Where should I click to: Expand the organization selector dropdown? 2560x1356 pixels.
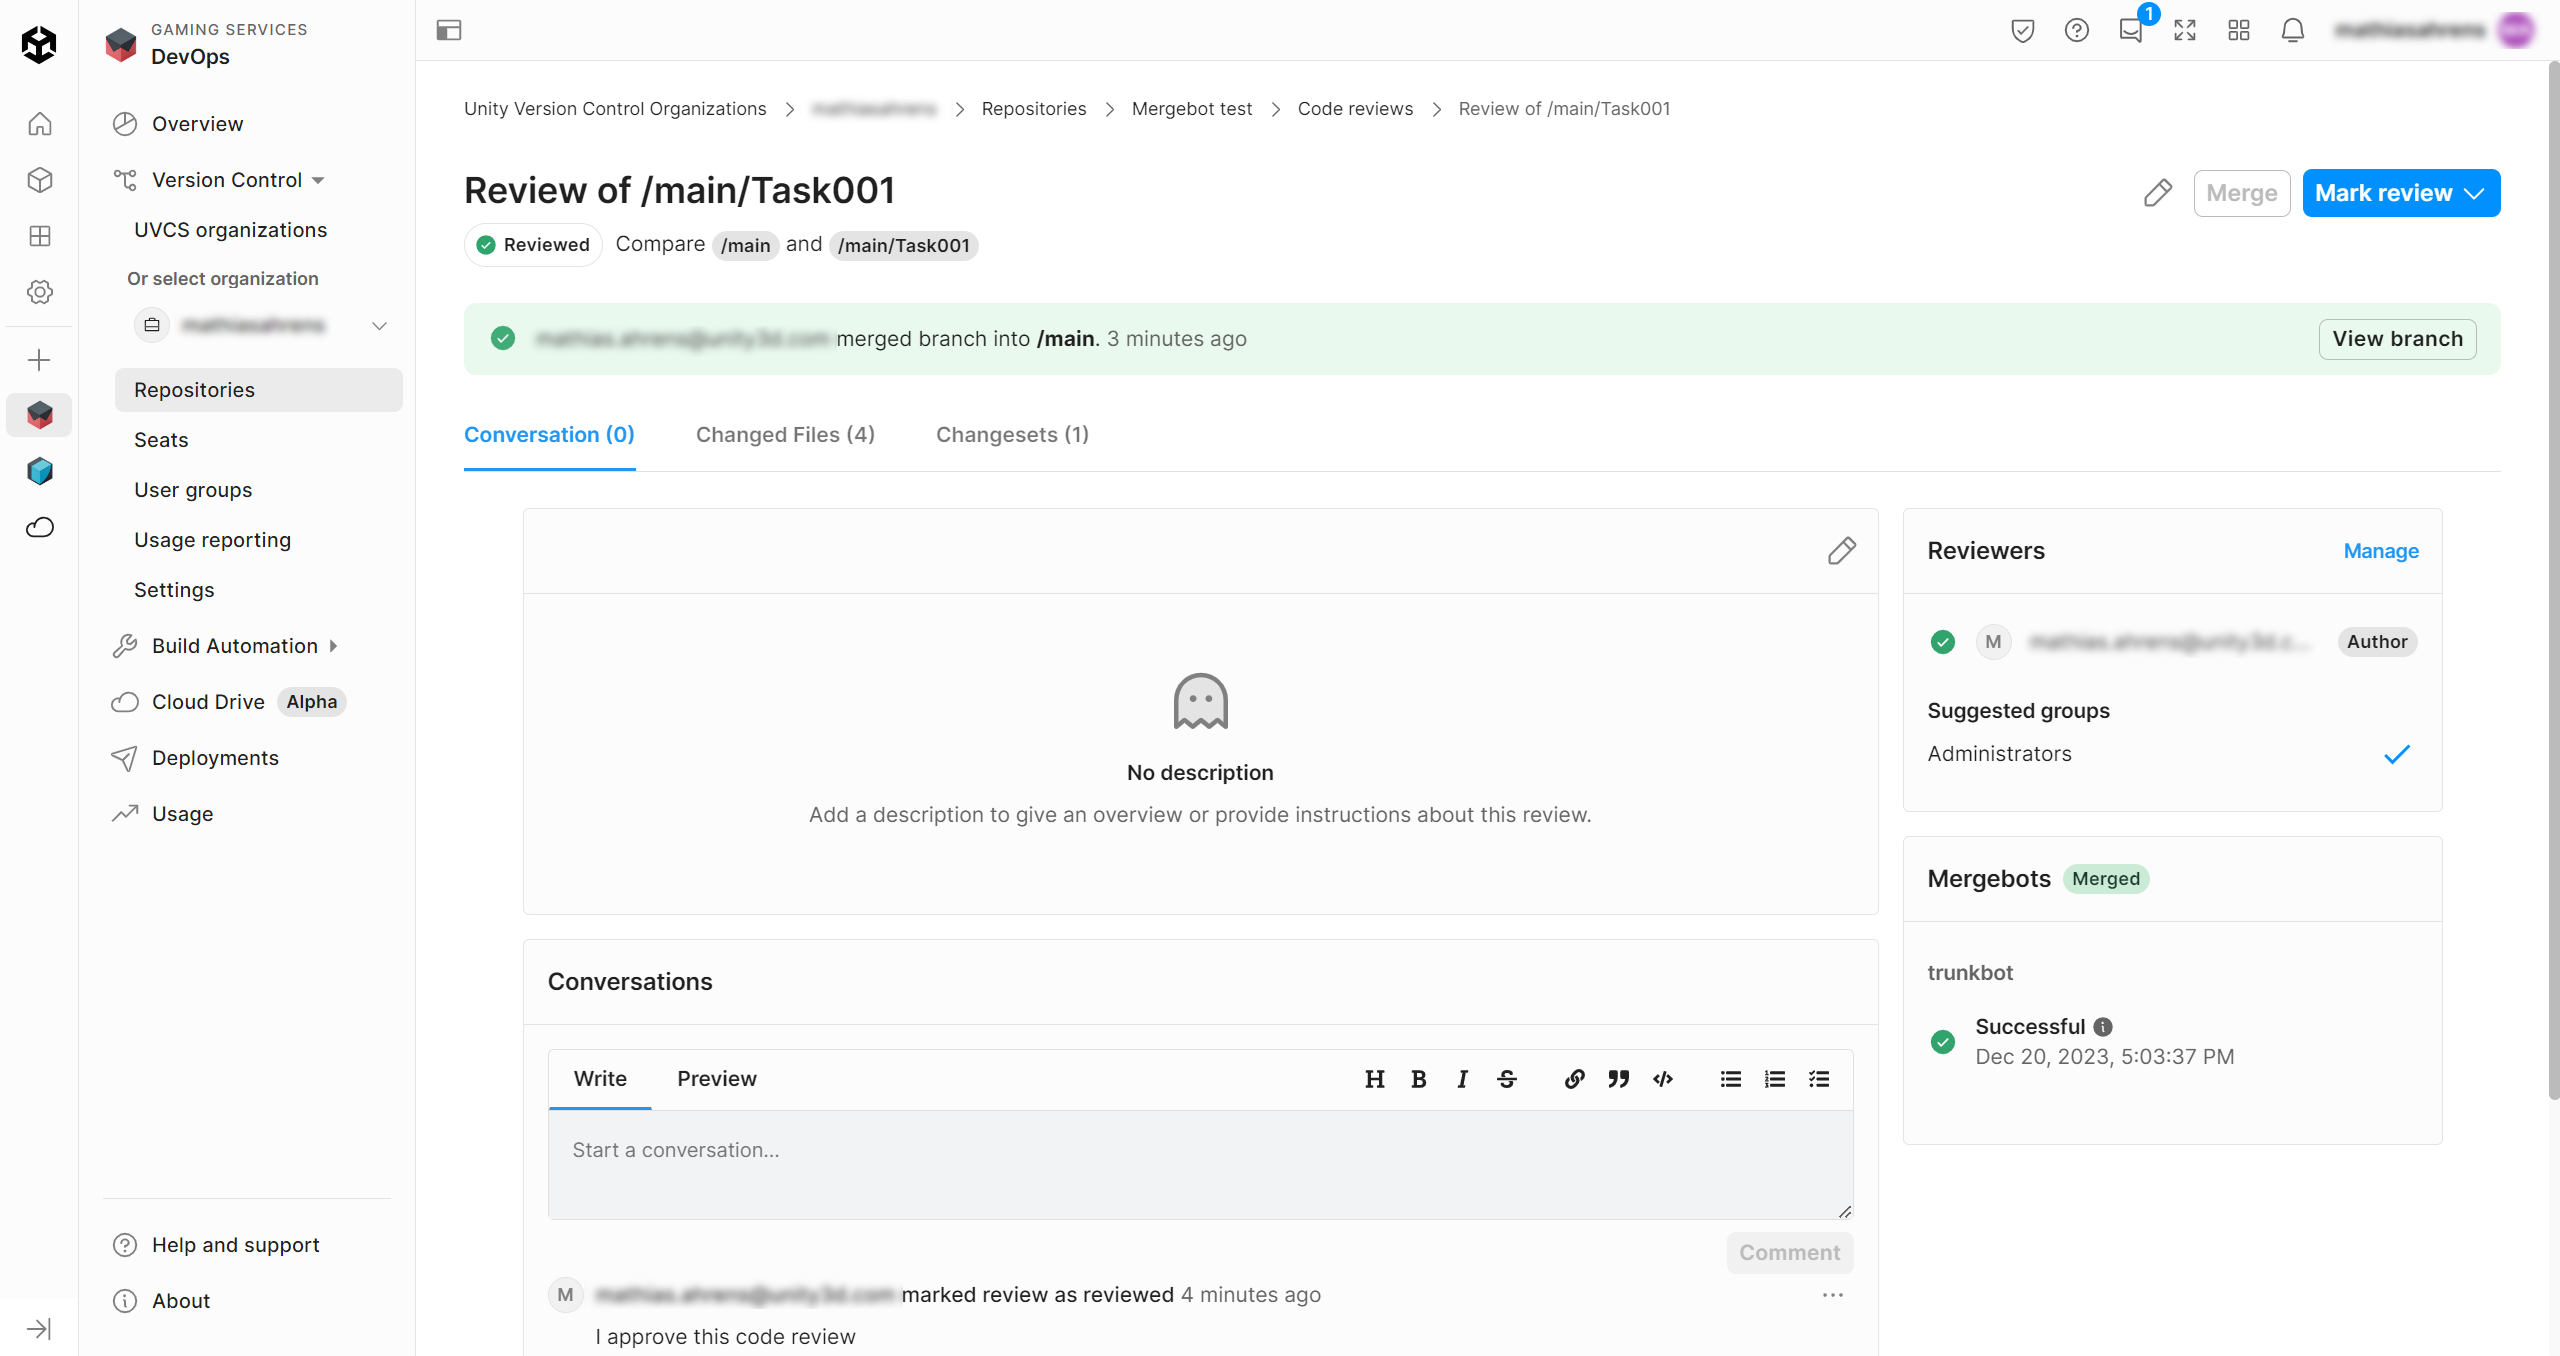pyautogui.click(x=379, y=326)
